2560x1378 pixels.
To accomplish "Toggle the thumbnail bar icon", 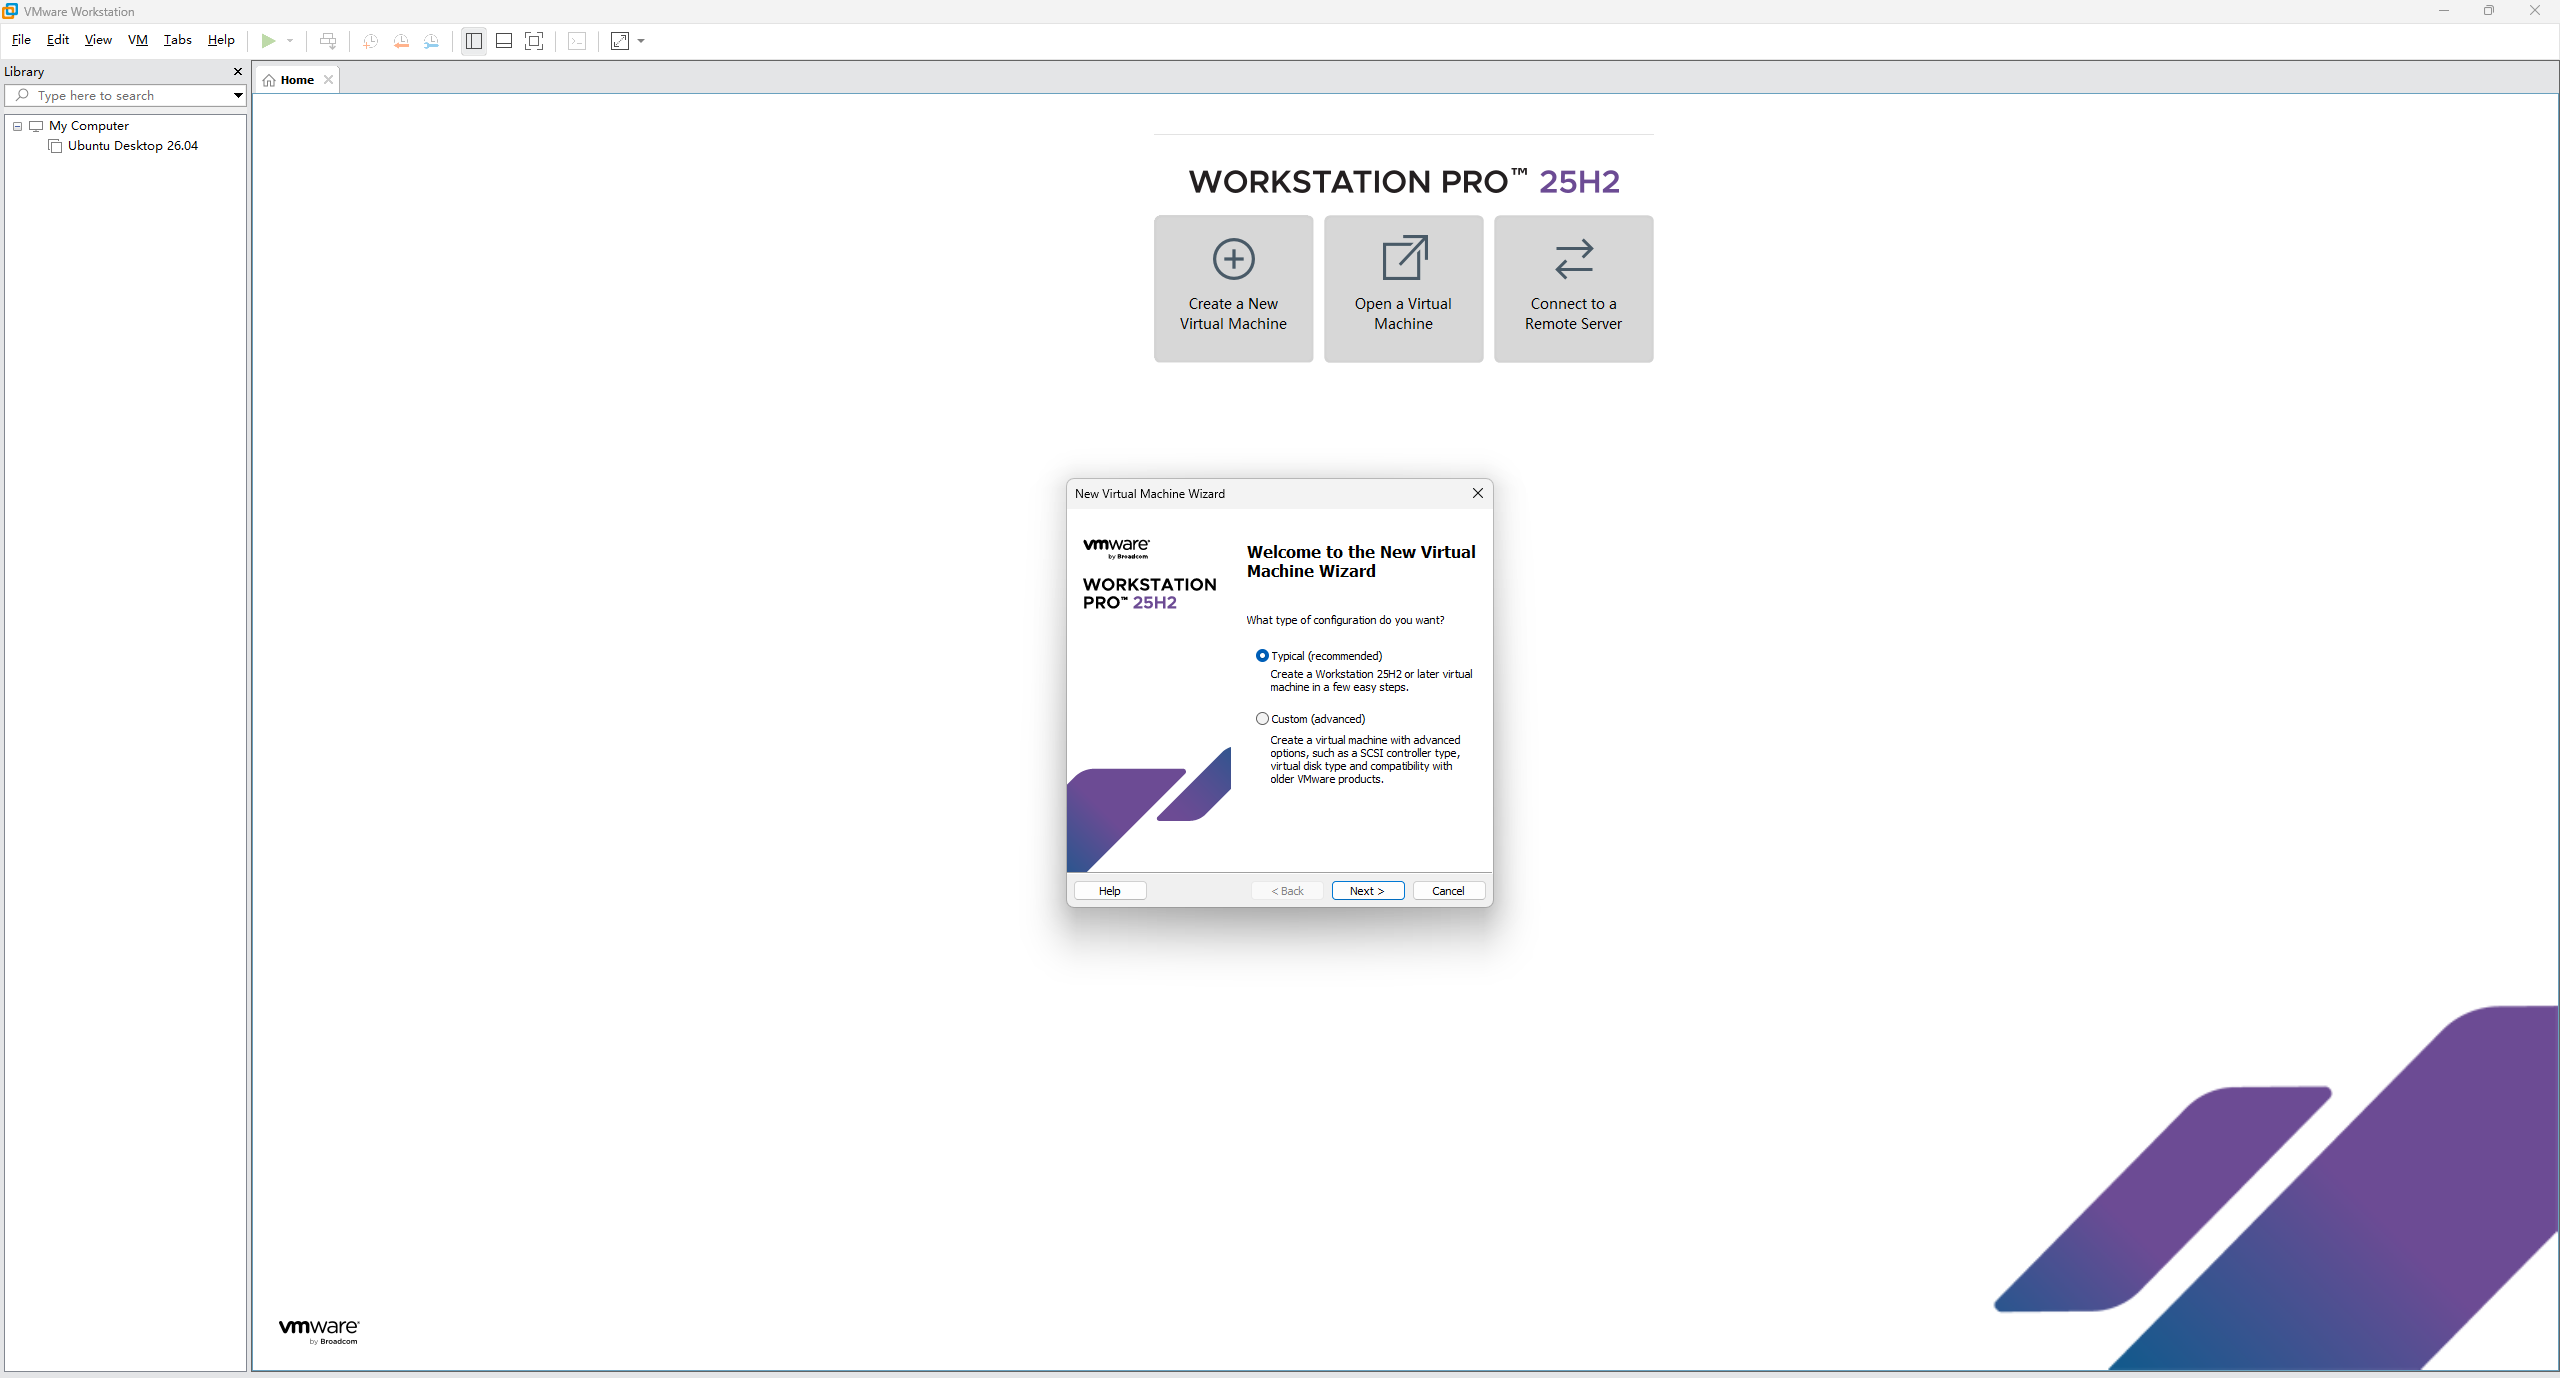I will pyautogui.click(x=504, y=41).
